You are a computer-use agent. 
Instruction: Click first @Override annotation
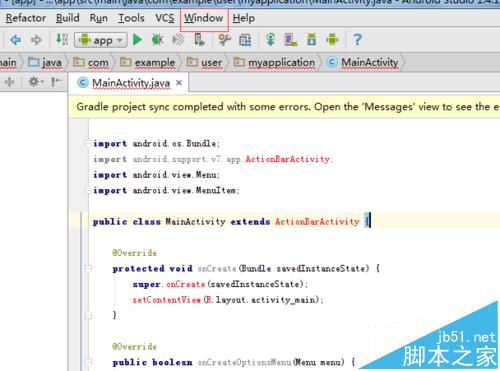pos(134,253)
